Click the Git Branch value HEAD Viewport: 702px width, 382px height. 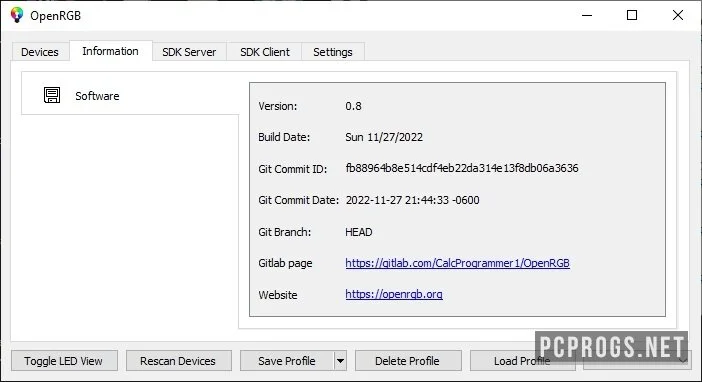[x=359, y=232]
